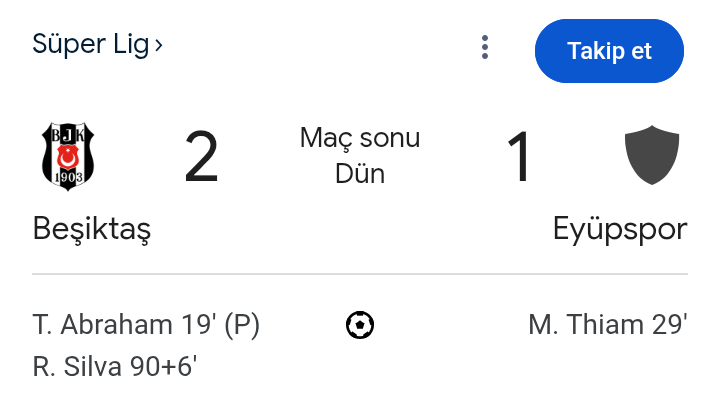Click Beşiktaş score number 2
This screenshot has width=720, height=397.
tap(201, 157)
